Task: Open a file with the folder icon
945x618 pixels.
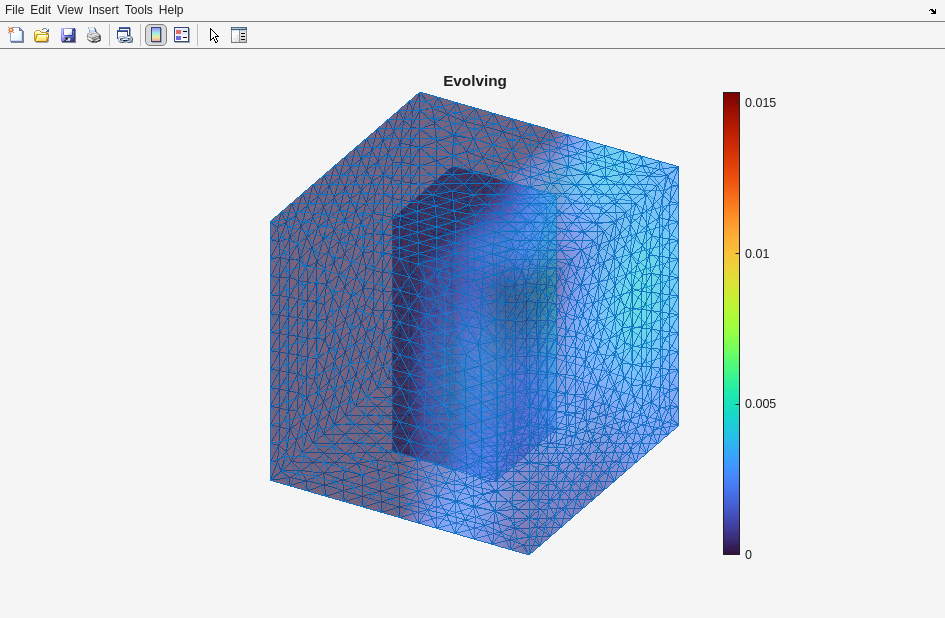Action: [x=42, y=35]
